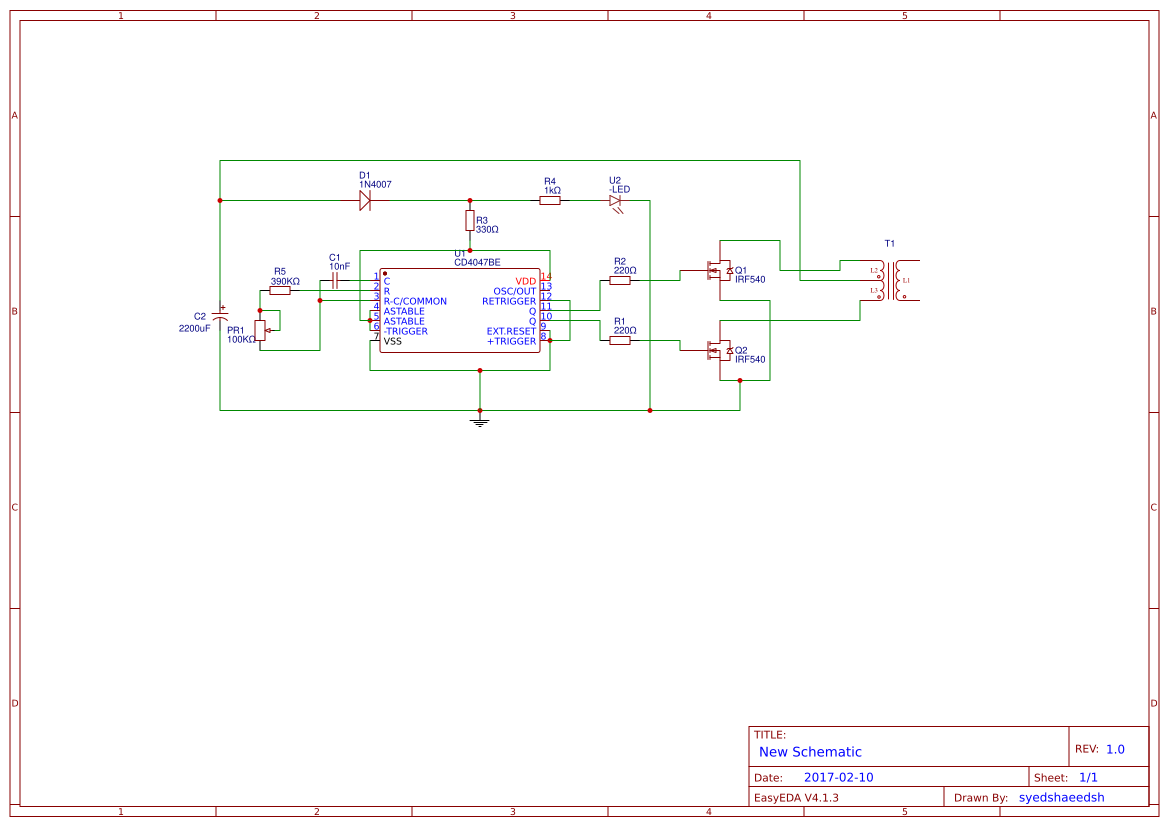Viewport: 1169px width, 827px height.
Task: Click the OSC/OUT pin label on U1
Action: [x=512, y=289]
